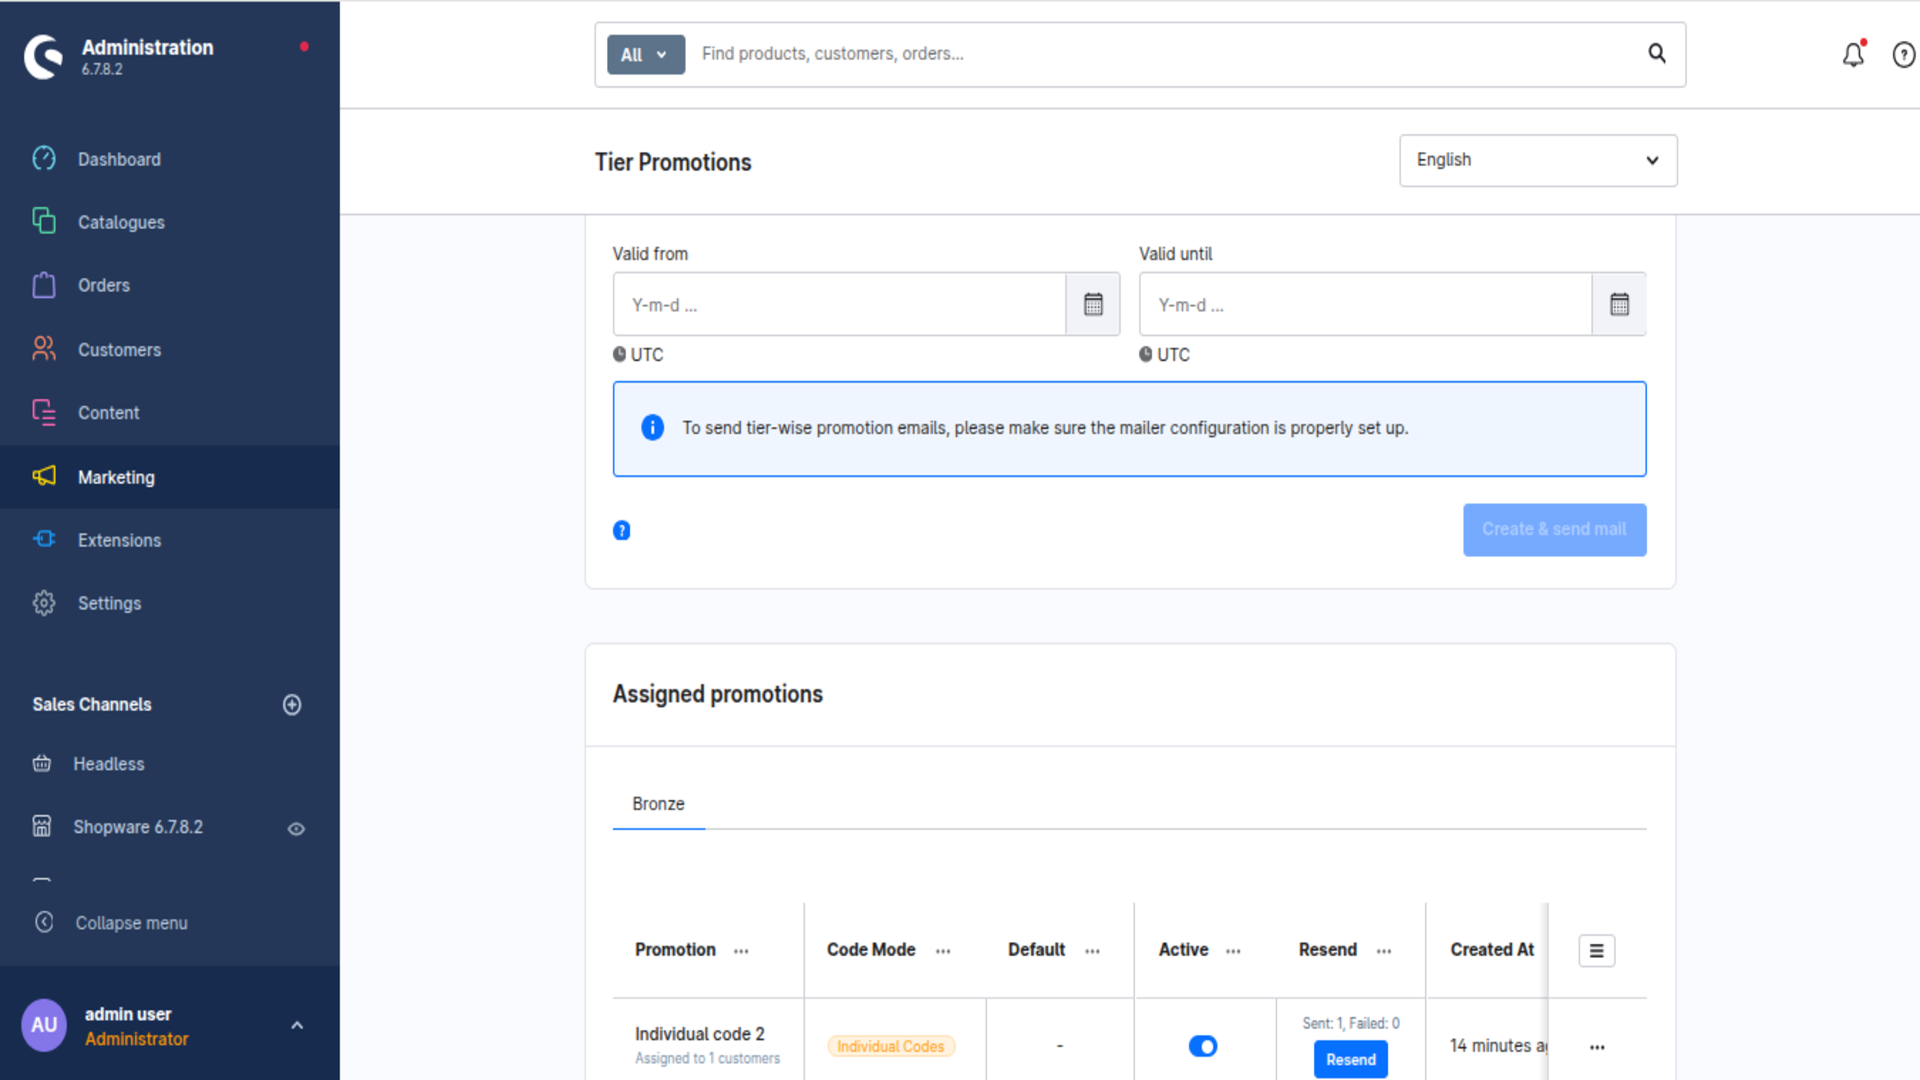
Task: Click the Orders bag icon
Action: coord(44,285)
